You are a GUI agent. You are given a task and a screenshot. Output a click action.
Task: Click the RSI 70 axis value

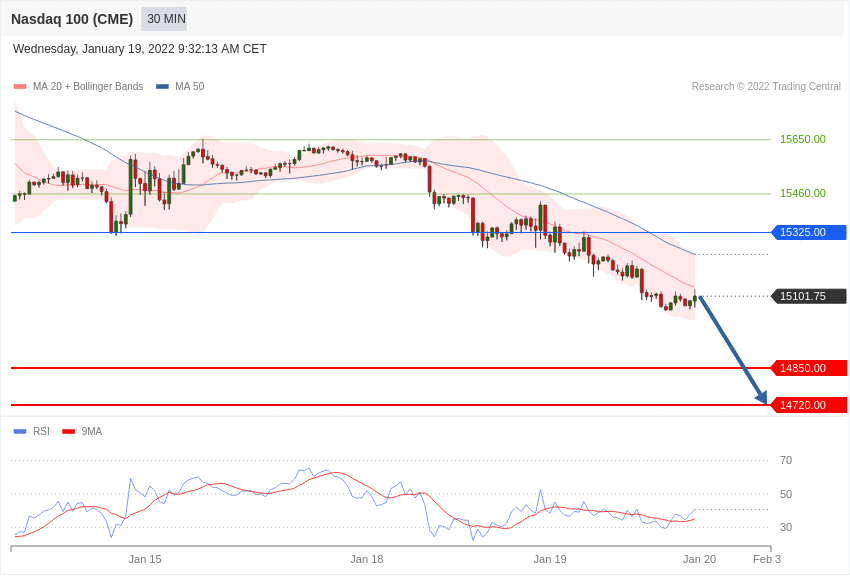point(785,461)
